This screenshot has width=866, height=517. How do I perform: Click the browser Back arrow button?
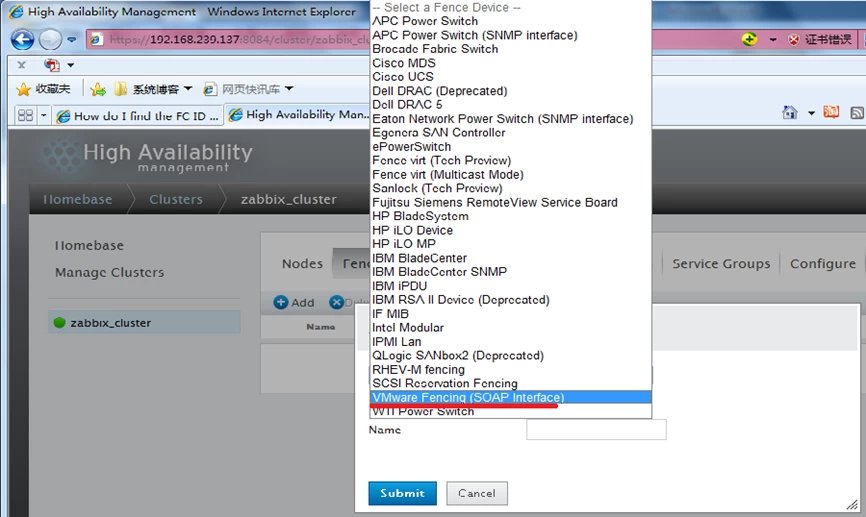coord(23,39)
